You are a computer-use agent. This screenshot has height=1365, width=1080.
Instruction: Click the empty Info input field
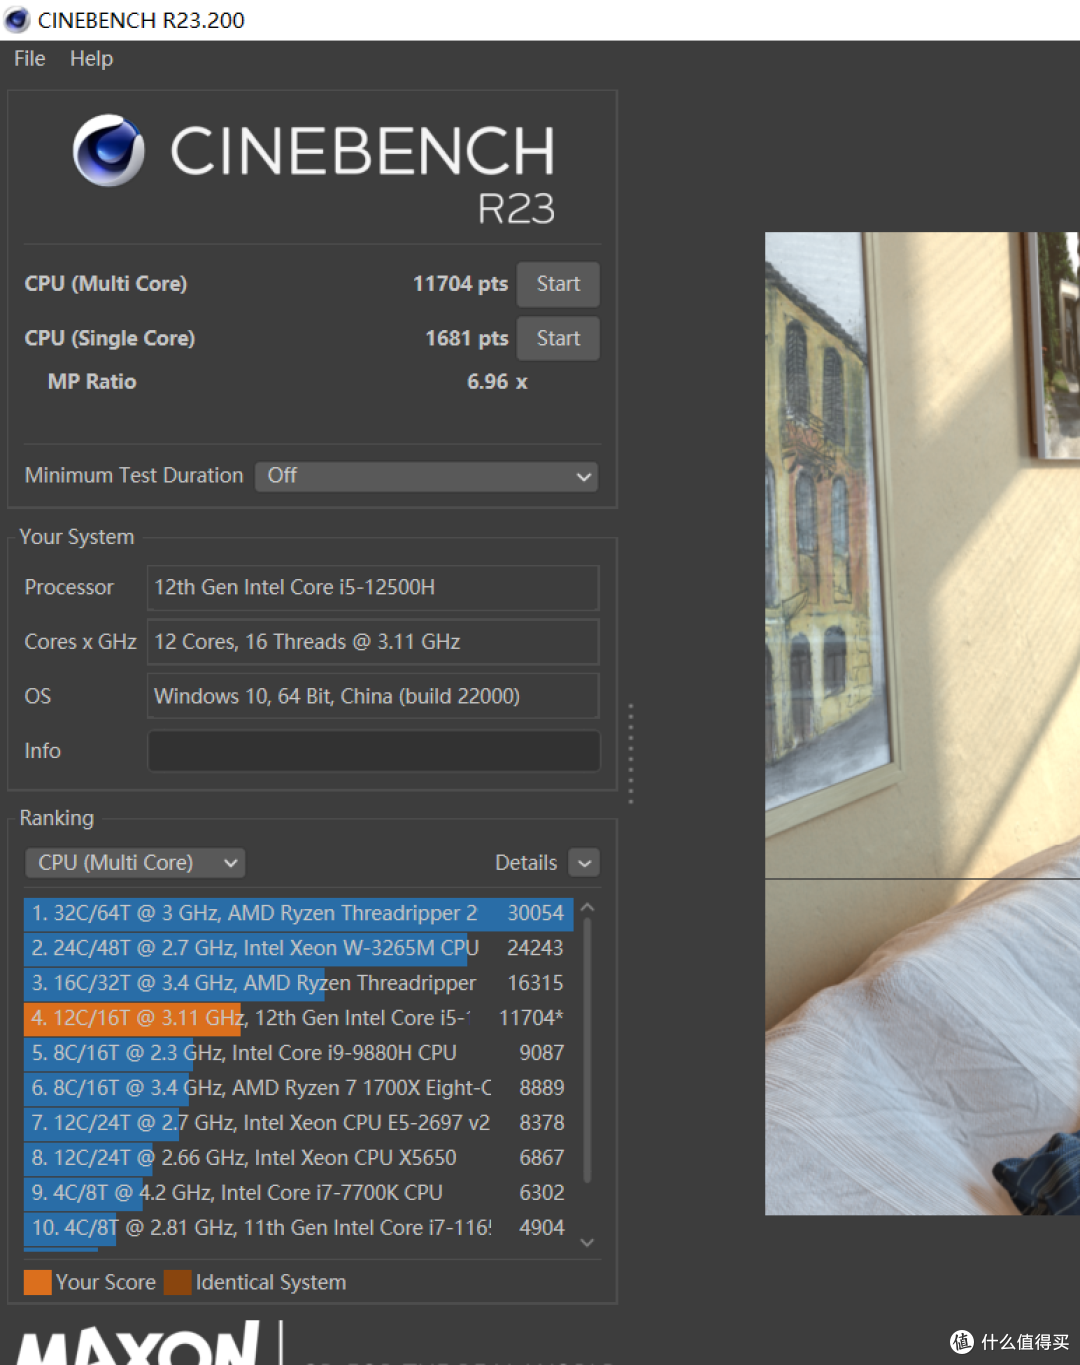(373, 751)
